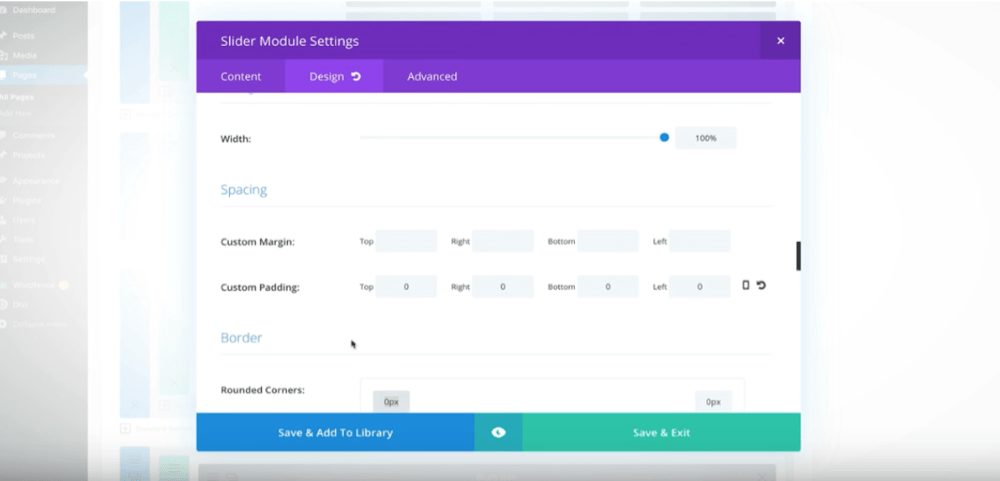
Task: Switch to the Content tab
Action: pos(240,77)
